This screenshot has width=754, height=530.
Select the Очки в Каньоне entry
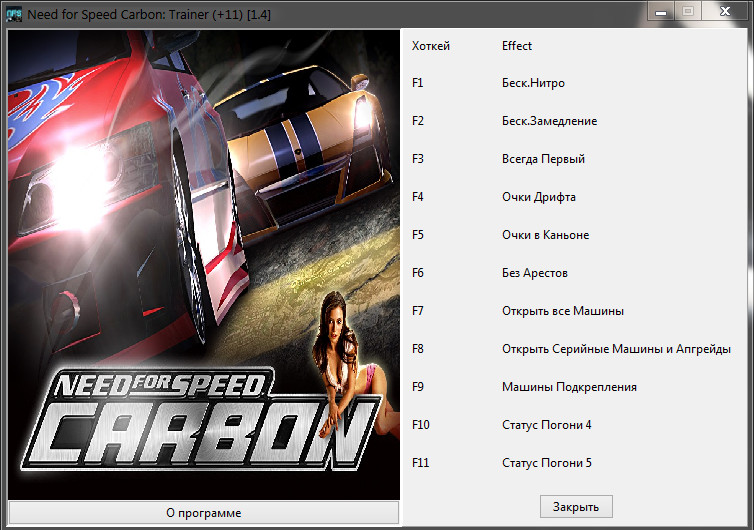click(x=545, y=235)
